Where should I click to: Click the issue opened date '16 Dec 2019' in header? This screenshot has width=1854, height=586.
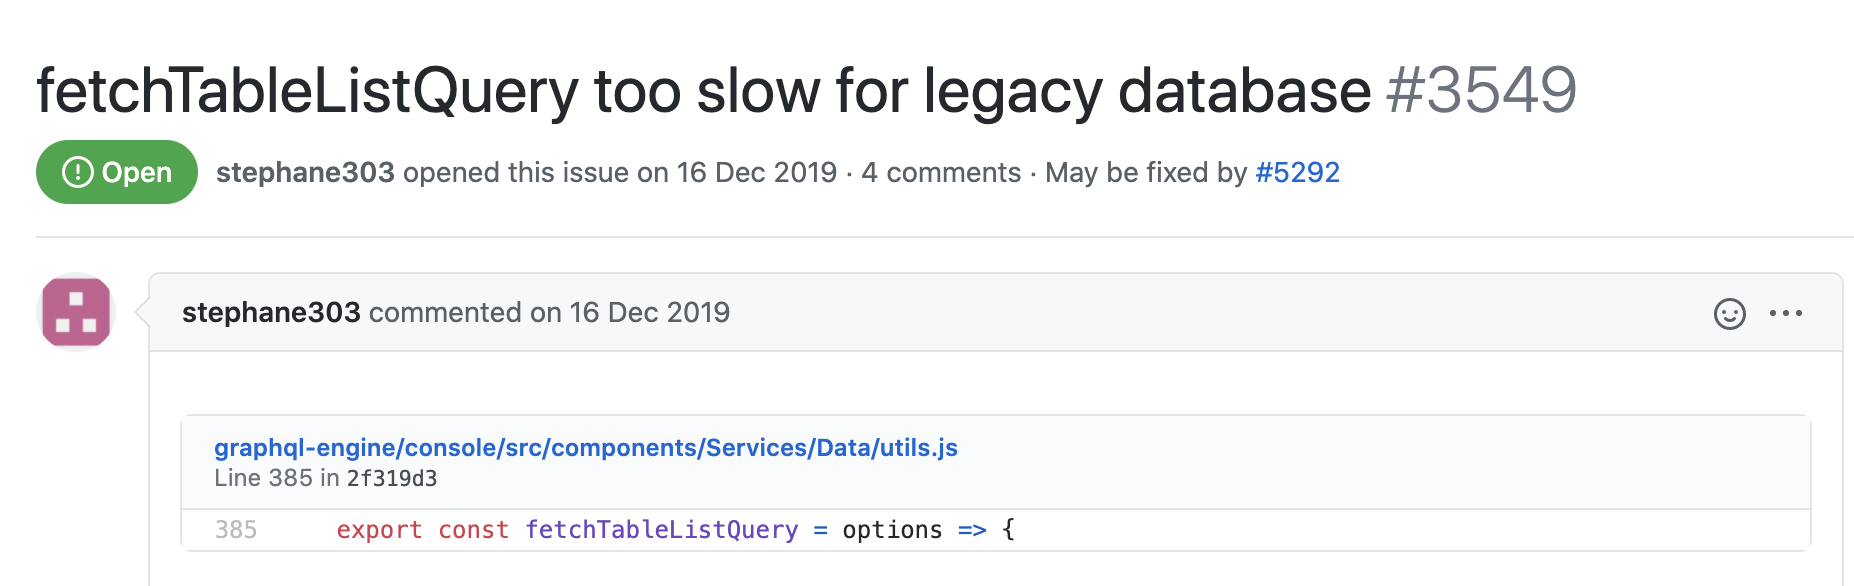click(x=756, y=172)
